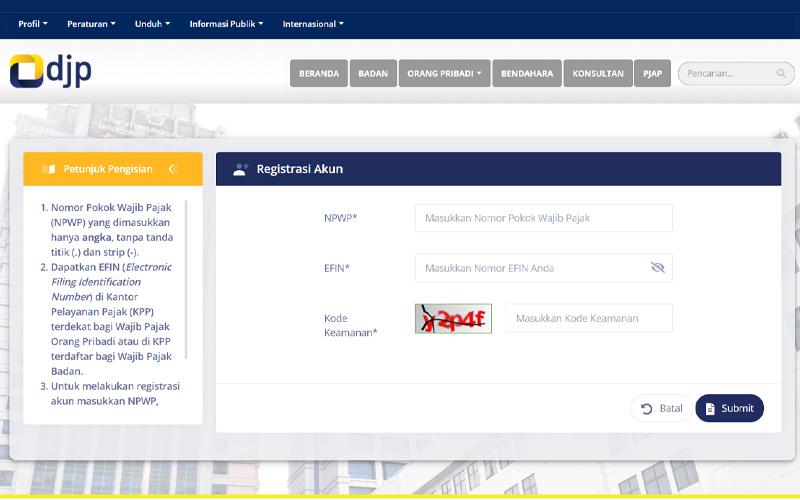
Task: Expand the Peraturan dropdown menu
Action: (91, 23)
